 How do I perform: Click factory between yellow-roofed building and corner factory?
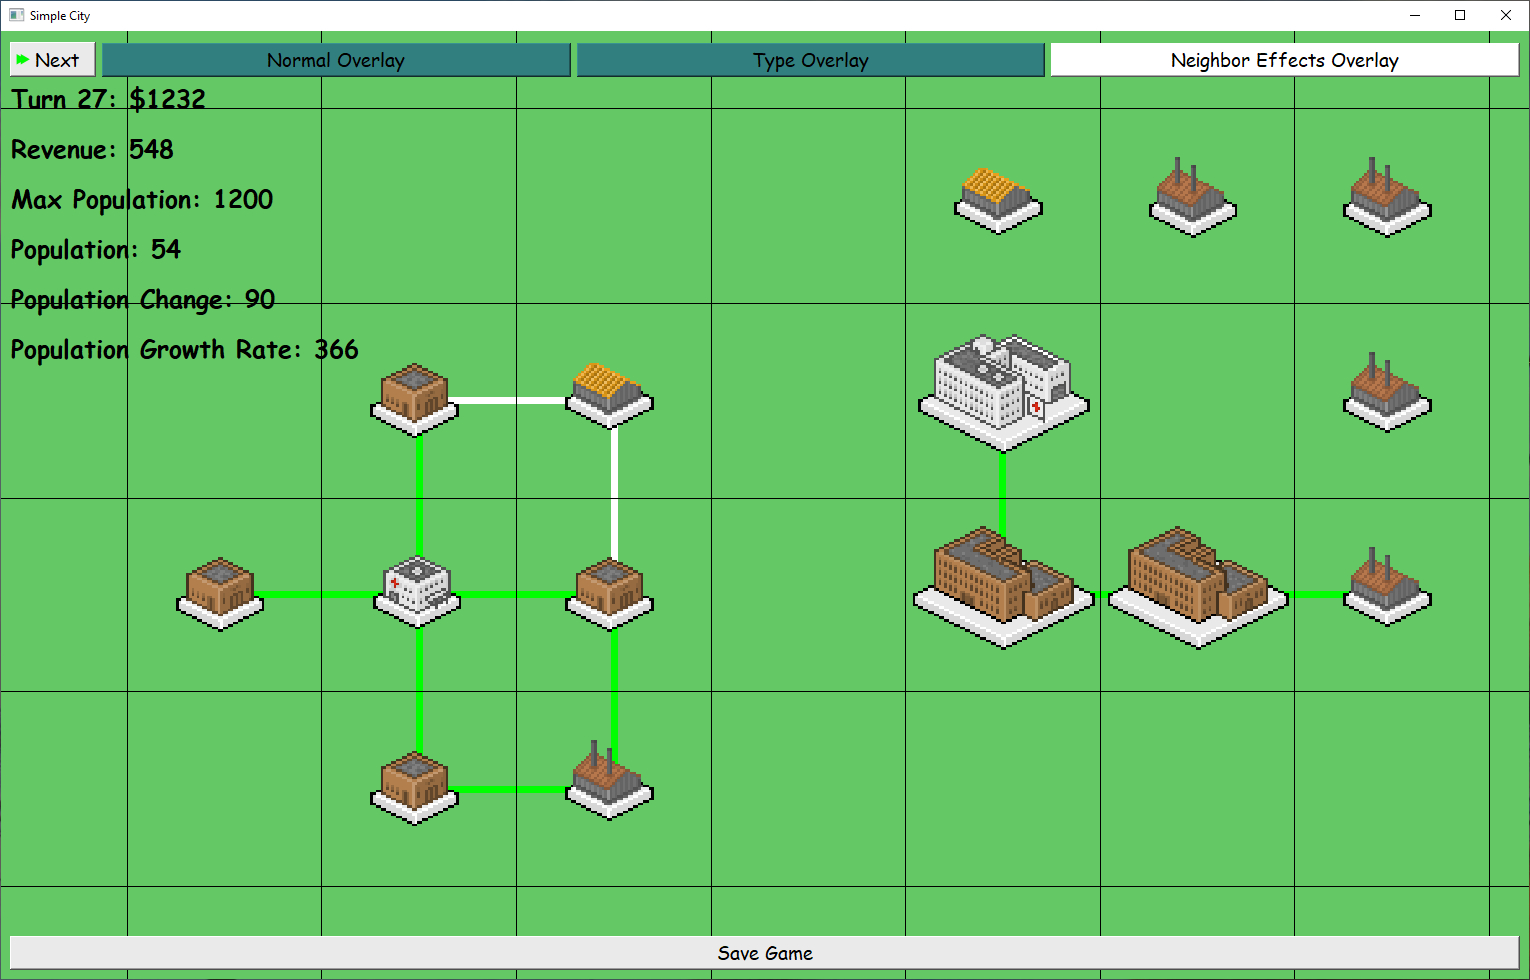point(1192,198)
